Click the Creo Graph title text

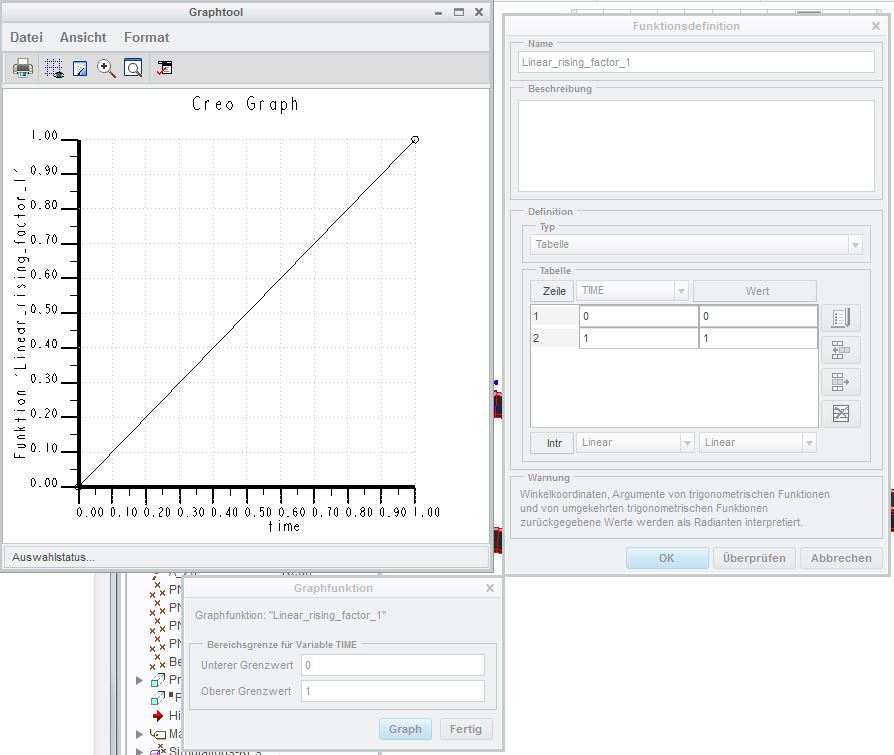(x=245, y=104)
